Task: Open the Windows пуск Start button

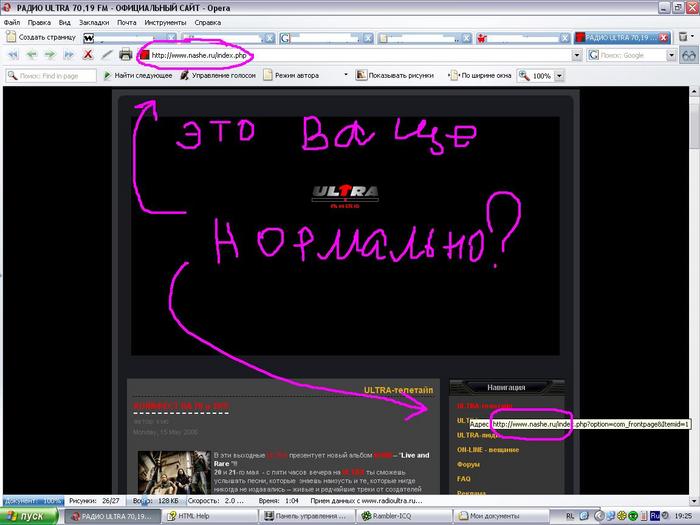Action: [29, 516]
